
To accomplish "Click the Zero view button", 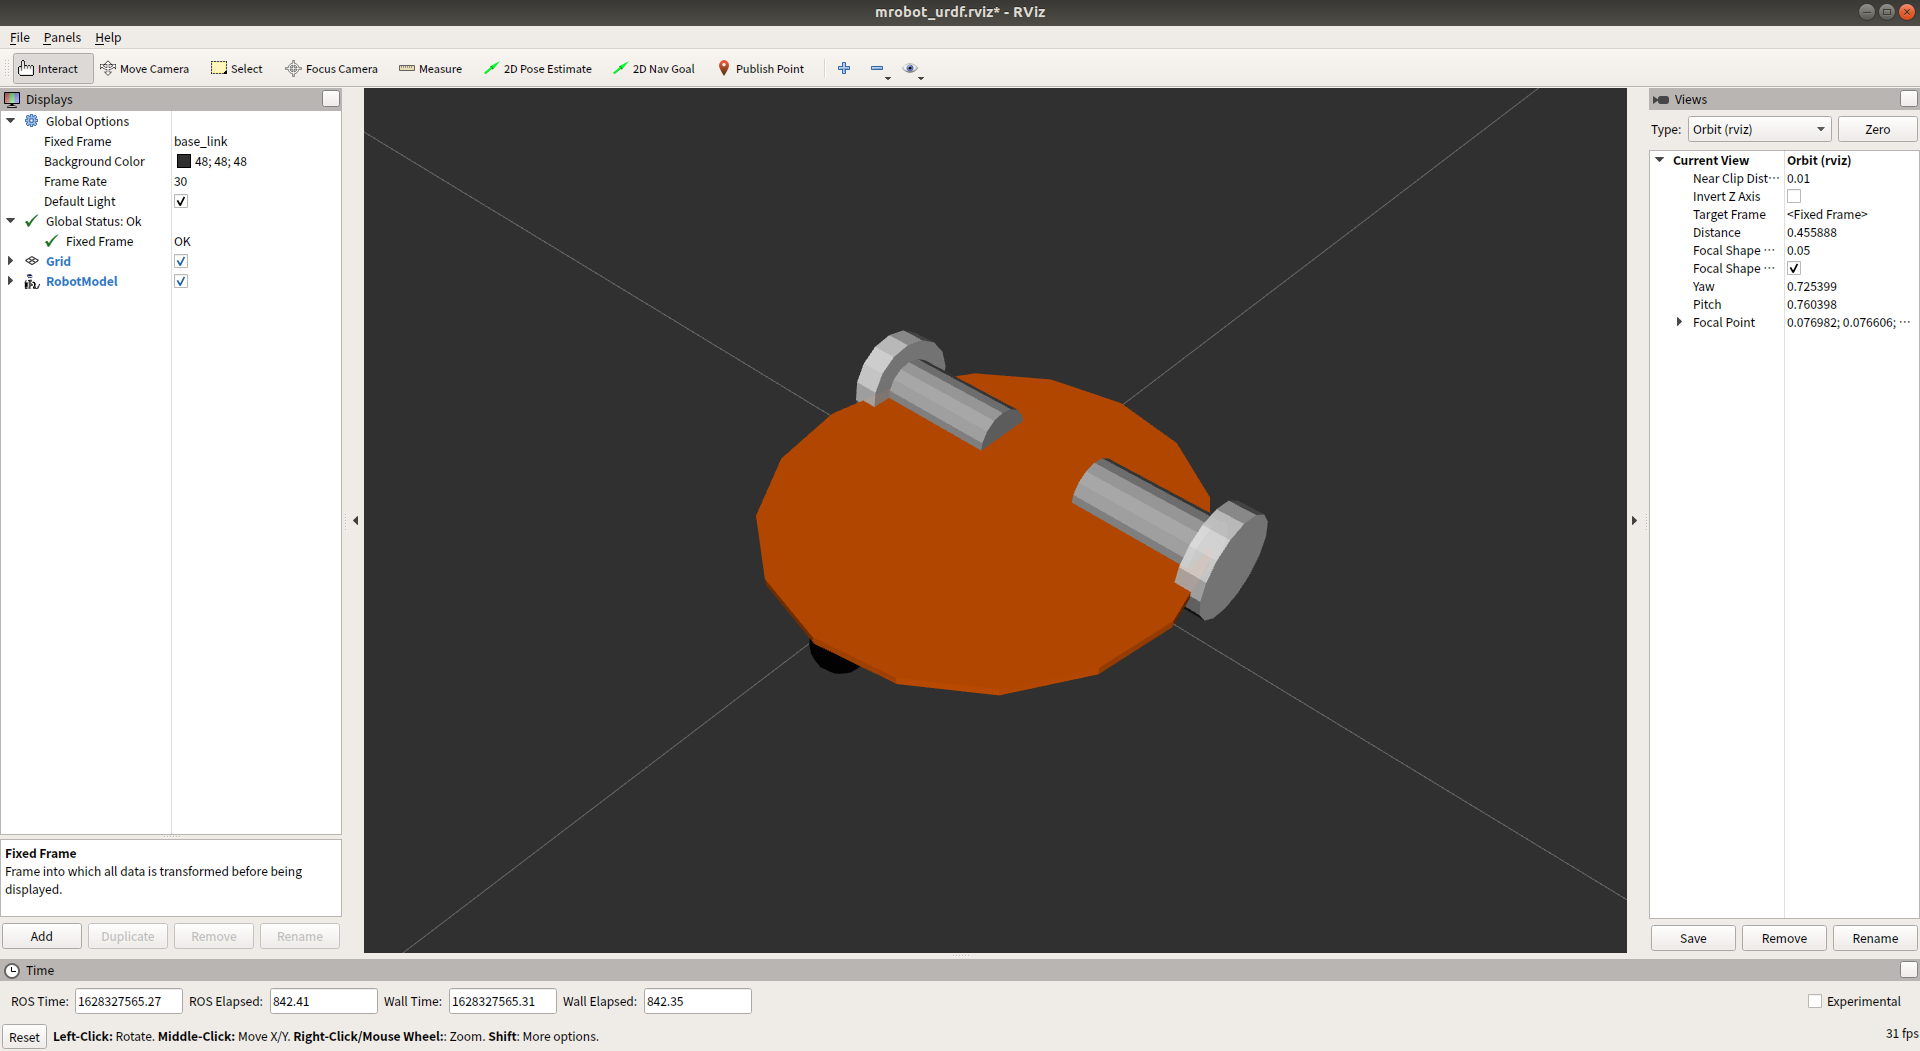I will pyautogui.click(x=1877, y=129).
